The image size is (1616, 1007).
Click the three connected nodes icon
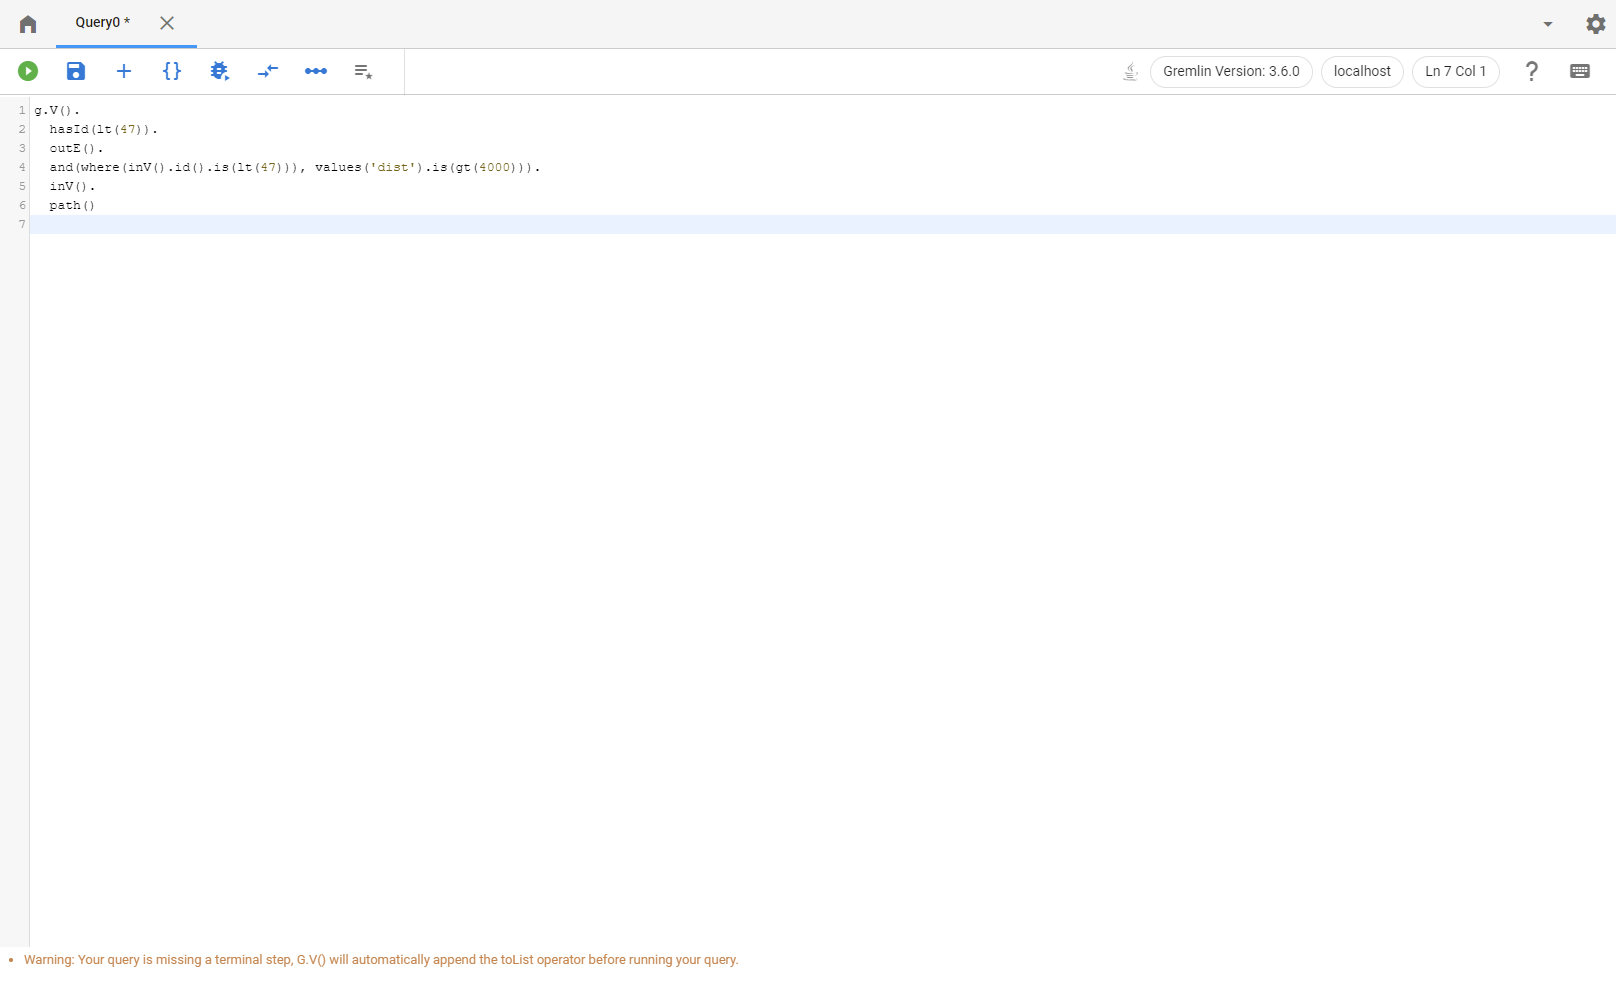(316, 71)
